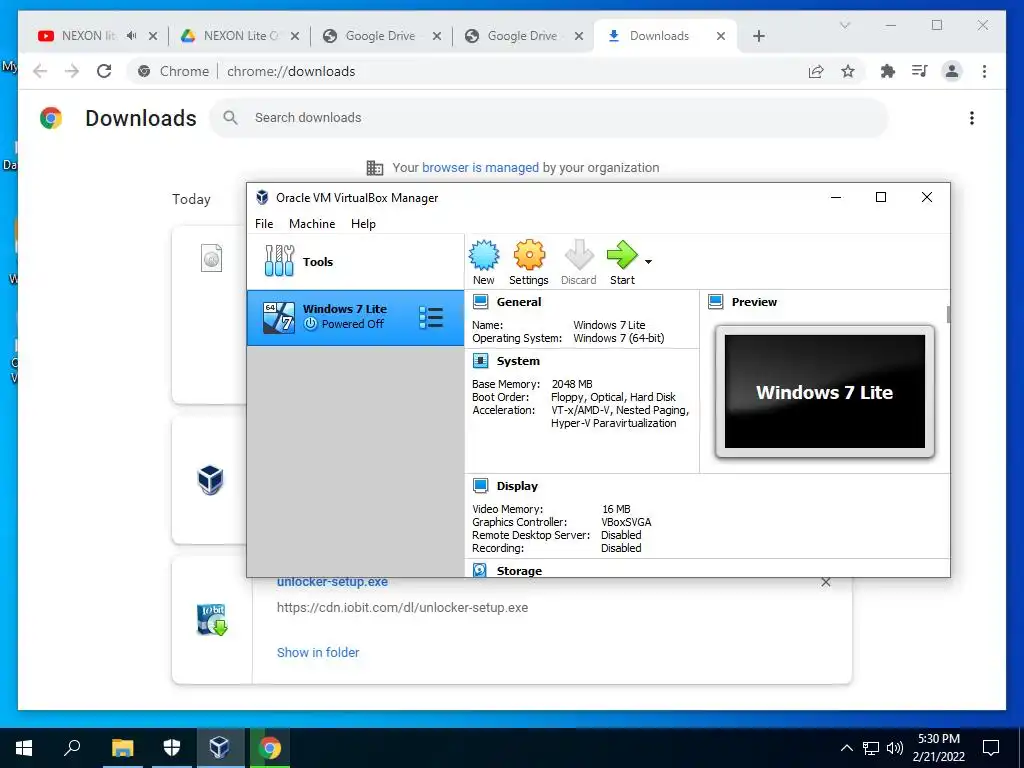Open the Start button dropdown arrow
The image size is (1024, 768).
pyautogui.click(x=648, y=262)
